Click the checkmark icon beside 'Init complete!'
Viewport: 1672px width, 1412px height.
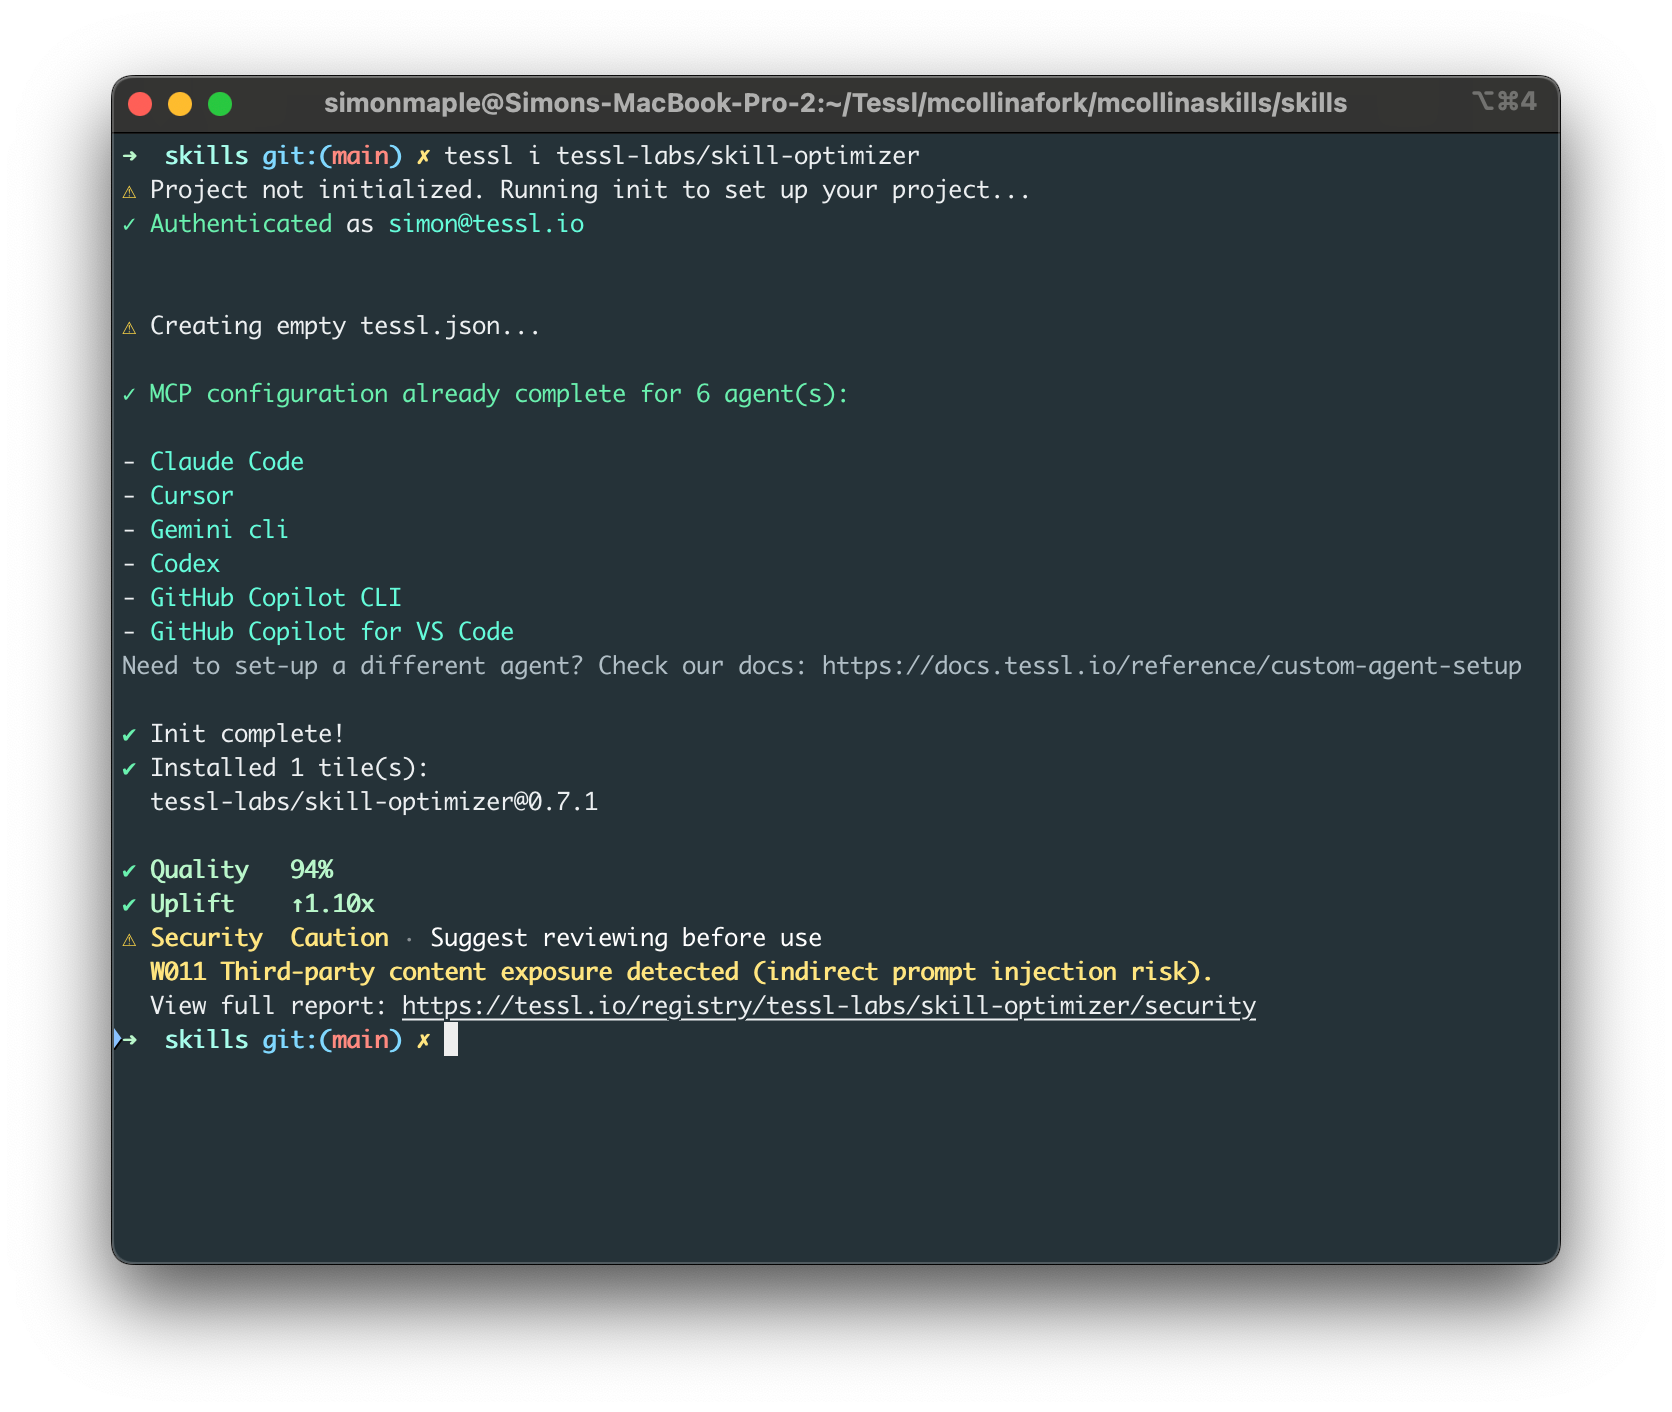tap(129, 735)
